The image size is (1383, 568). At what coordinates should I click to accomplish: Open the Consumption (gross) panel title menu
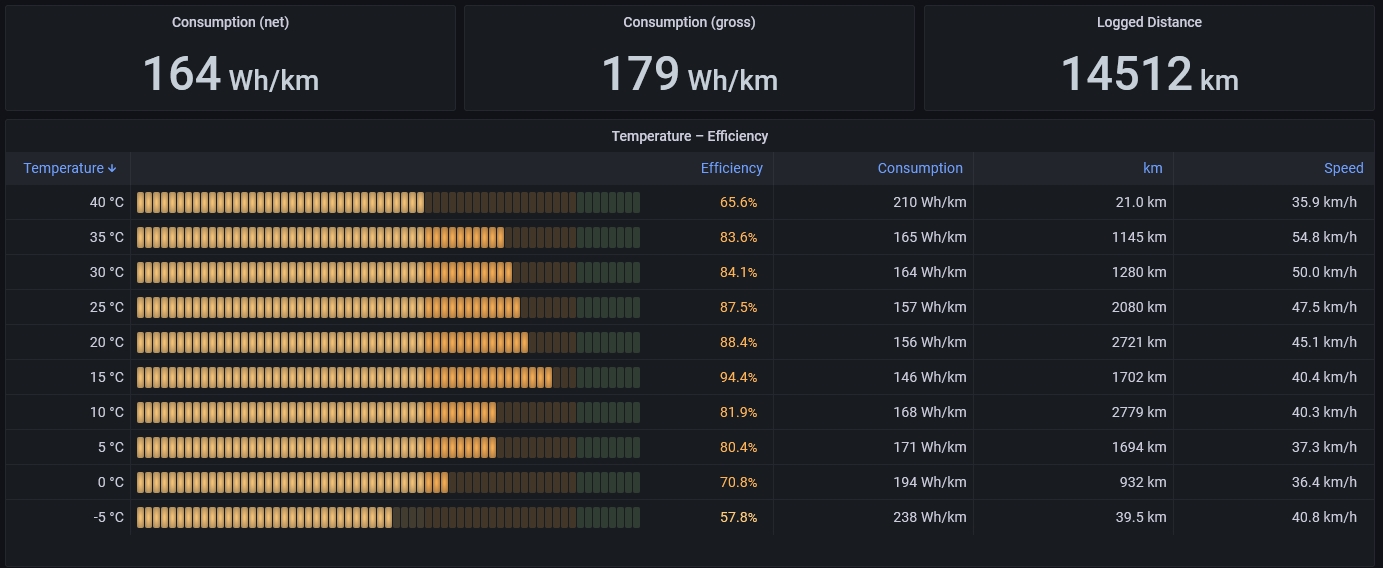click(689, 22)
